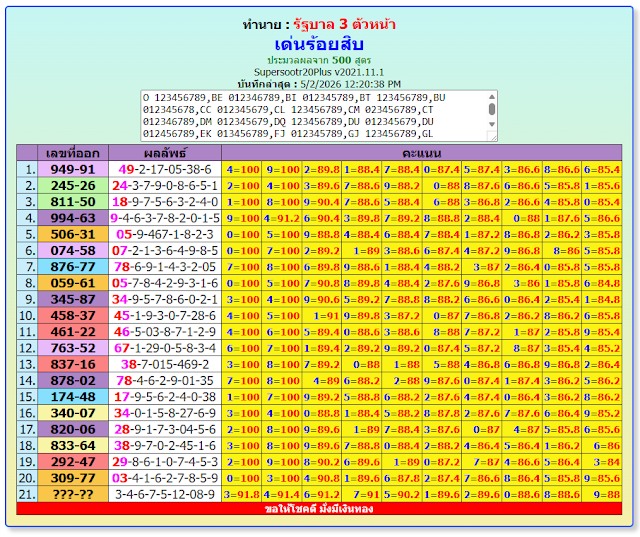Select draw number cell '245-26'
The image size is (640, 537).
[73, 186]
